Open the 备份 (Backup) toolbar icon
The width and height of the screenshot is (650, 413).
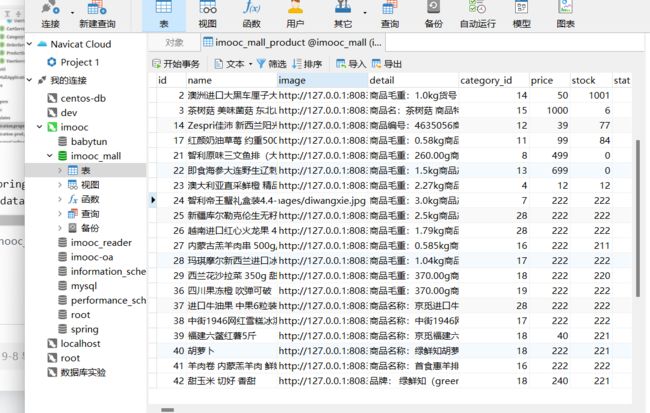(434, 15)
